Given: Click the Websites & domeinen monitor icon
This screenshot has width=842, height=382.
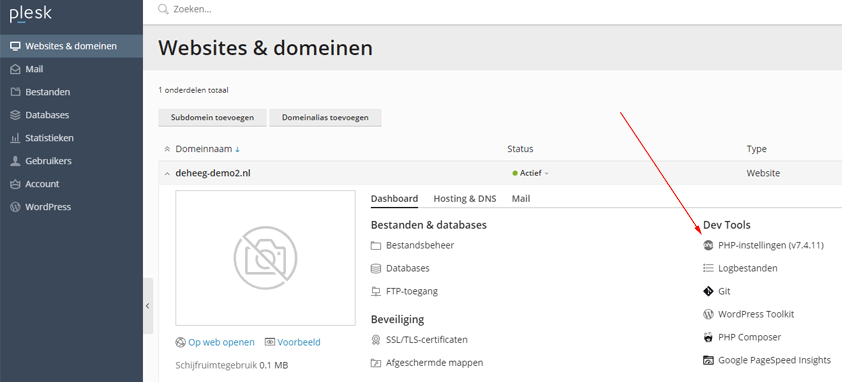Looking at the screenshot, I should [16, 46].
